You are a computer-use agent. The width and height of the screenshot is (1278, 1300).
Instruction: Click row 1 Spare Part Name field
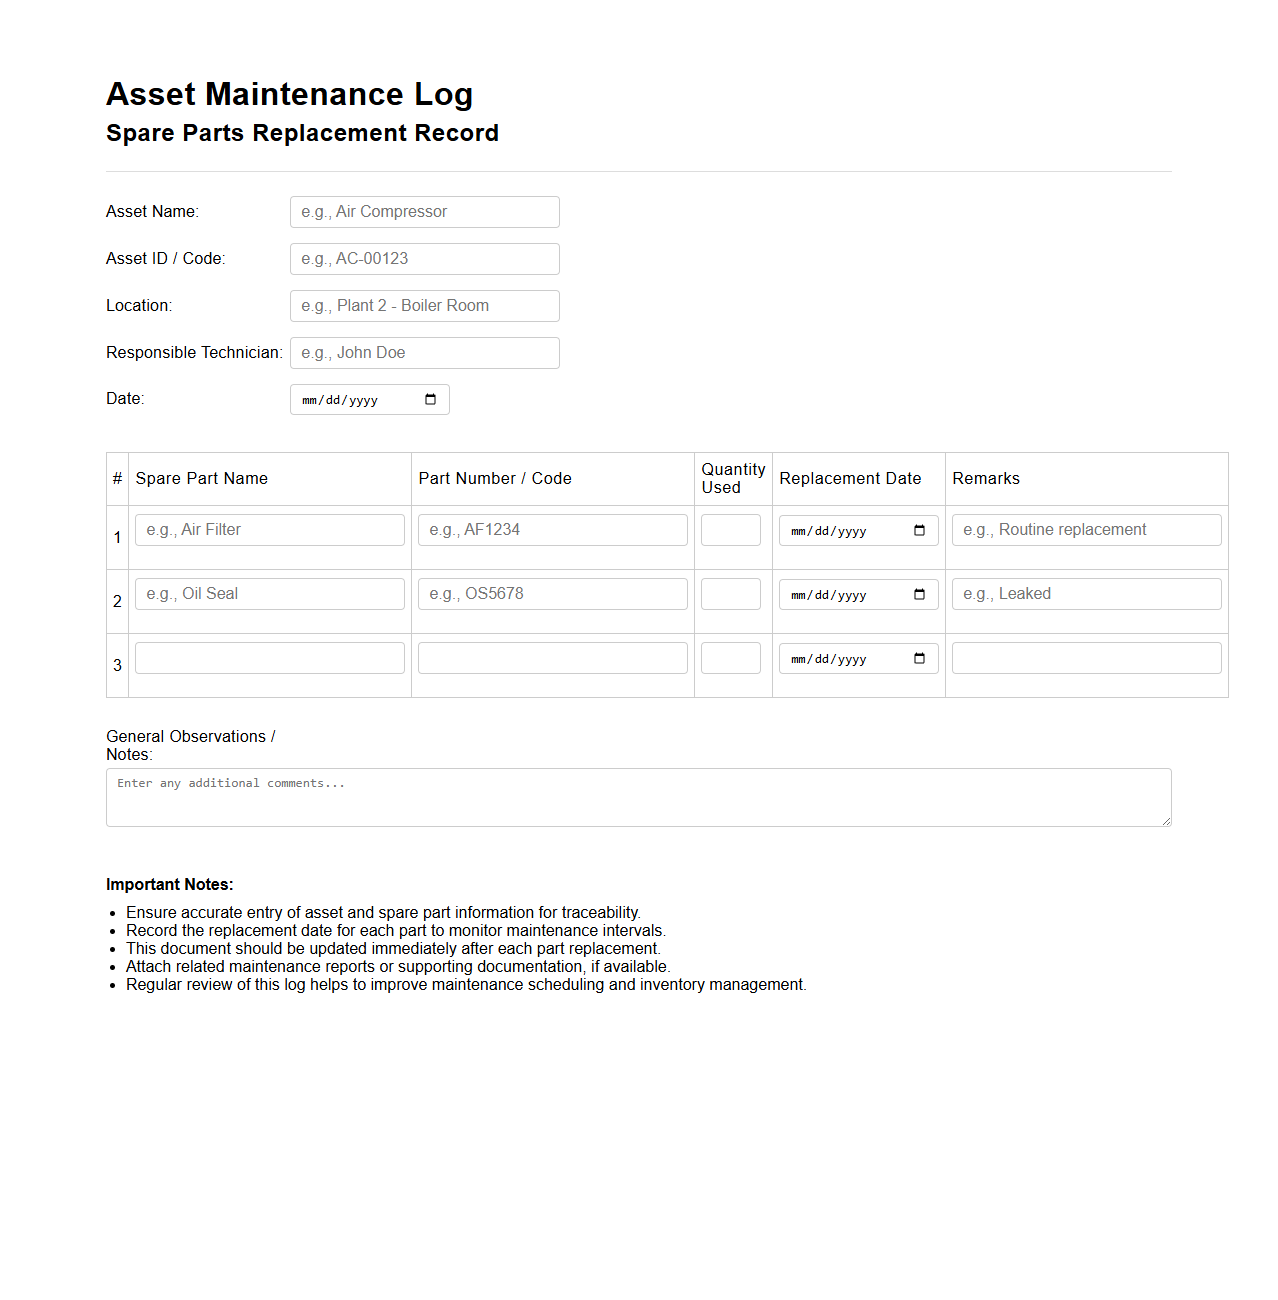click(x=270, y=530)
